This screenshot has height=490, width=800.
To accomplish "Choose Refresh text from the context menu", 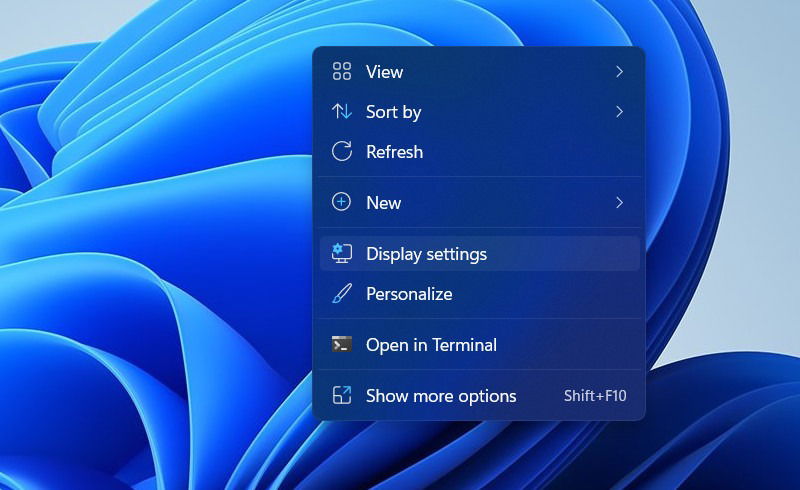I will [394, 152].
